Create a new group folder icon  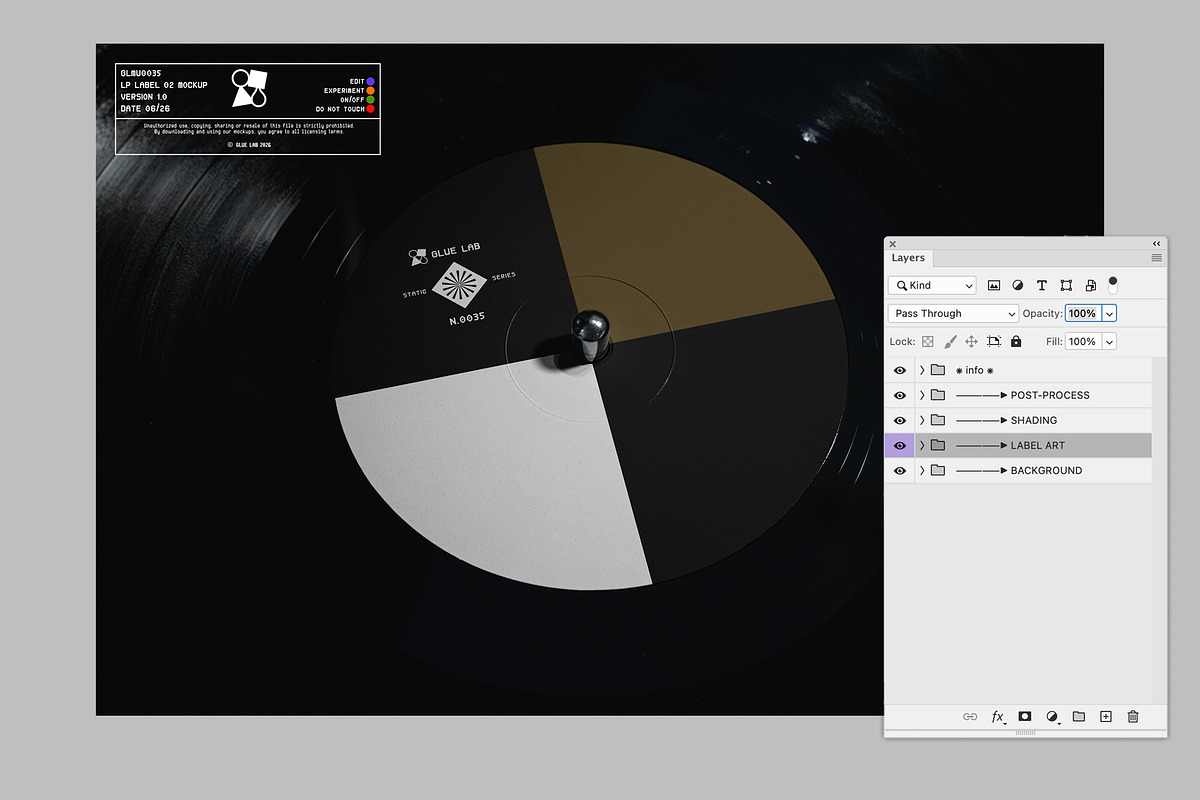pos(1079,716)
